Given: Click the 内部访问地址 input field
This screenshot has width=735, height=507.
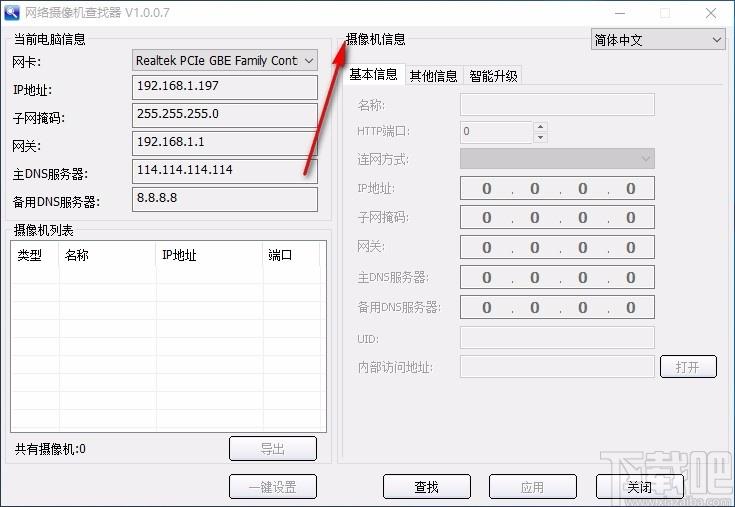Looking at the screenshot, I should [557, 366].
